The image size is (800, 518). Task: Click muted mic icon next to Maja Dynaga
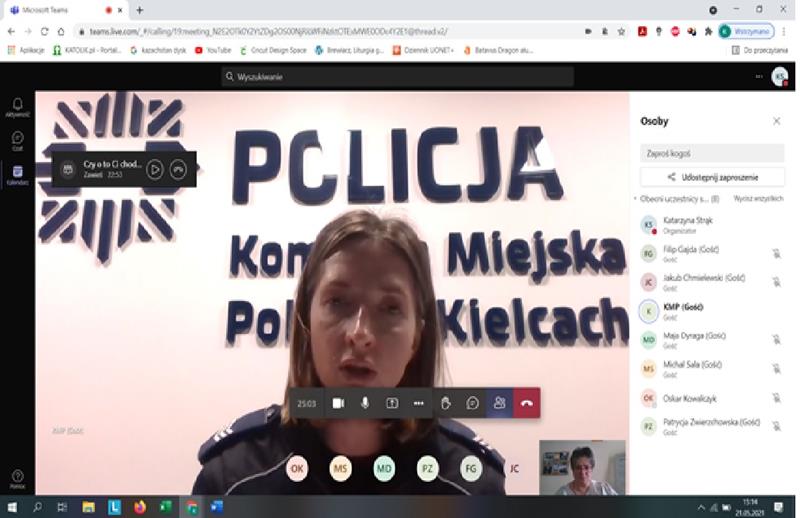777,339
